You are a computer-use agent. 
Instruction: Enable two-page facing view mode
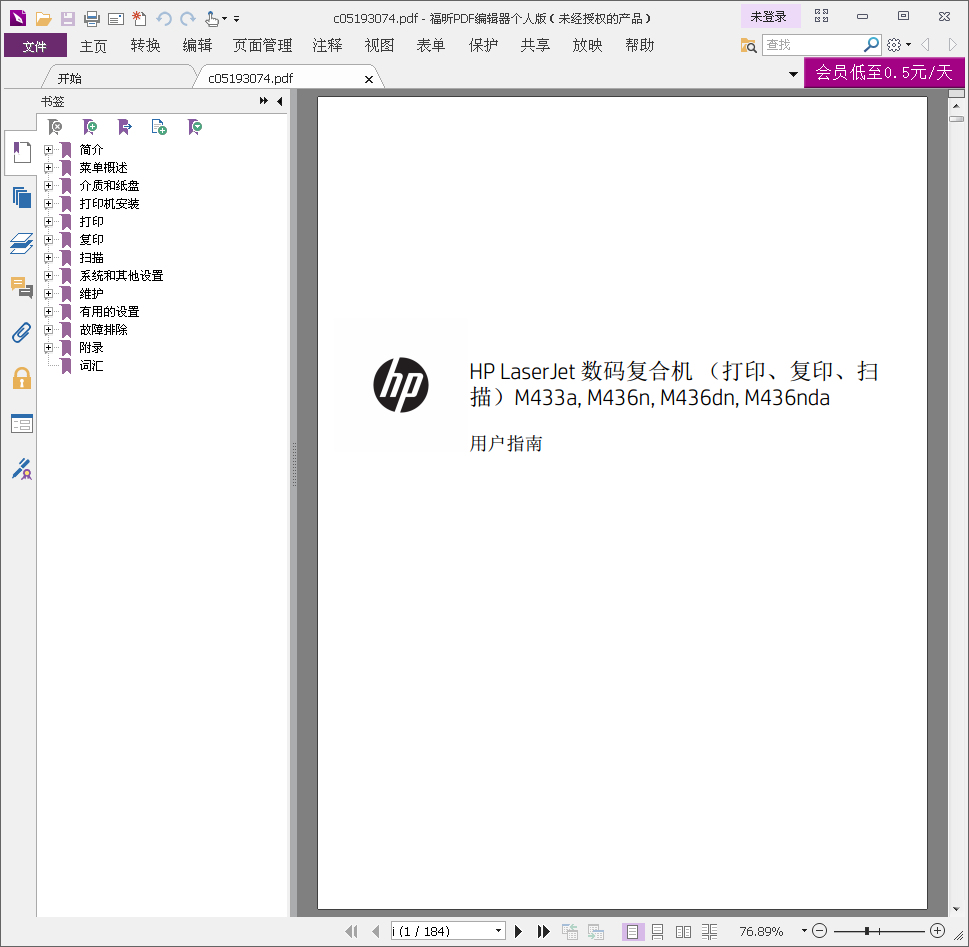pos(683,932)
